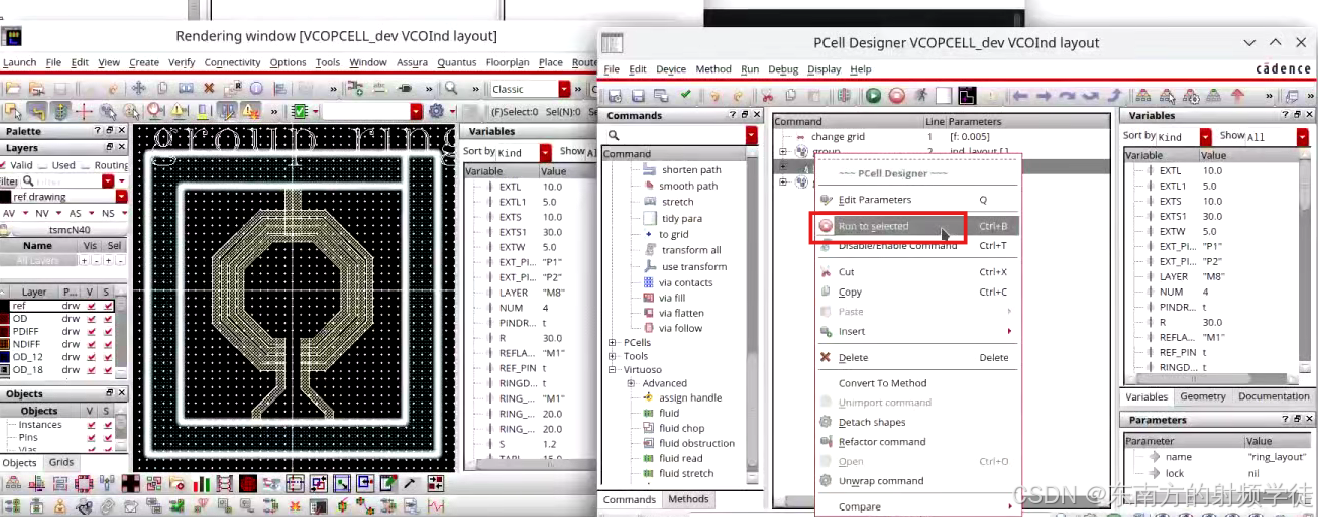Open the Commands search field dropdown arrow

tap(751, 135)
